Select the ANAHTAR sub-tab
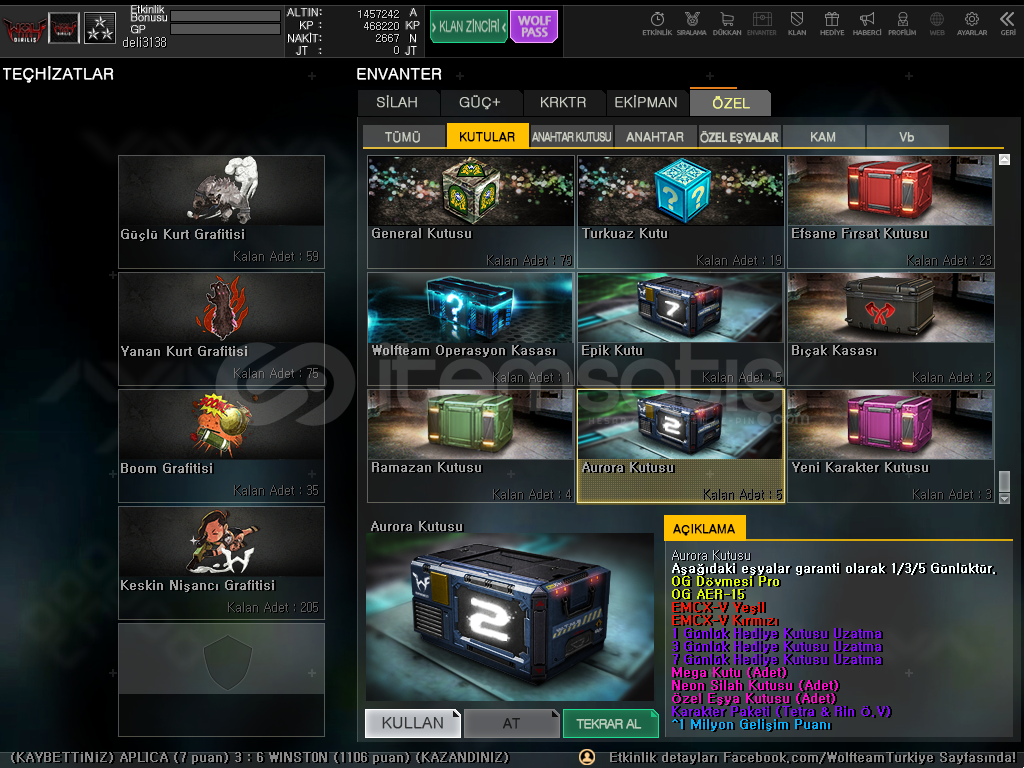1024x768 pixels. (655, 136)
